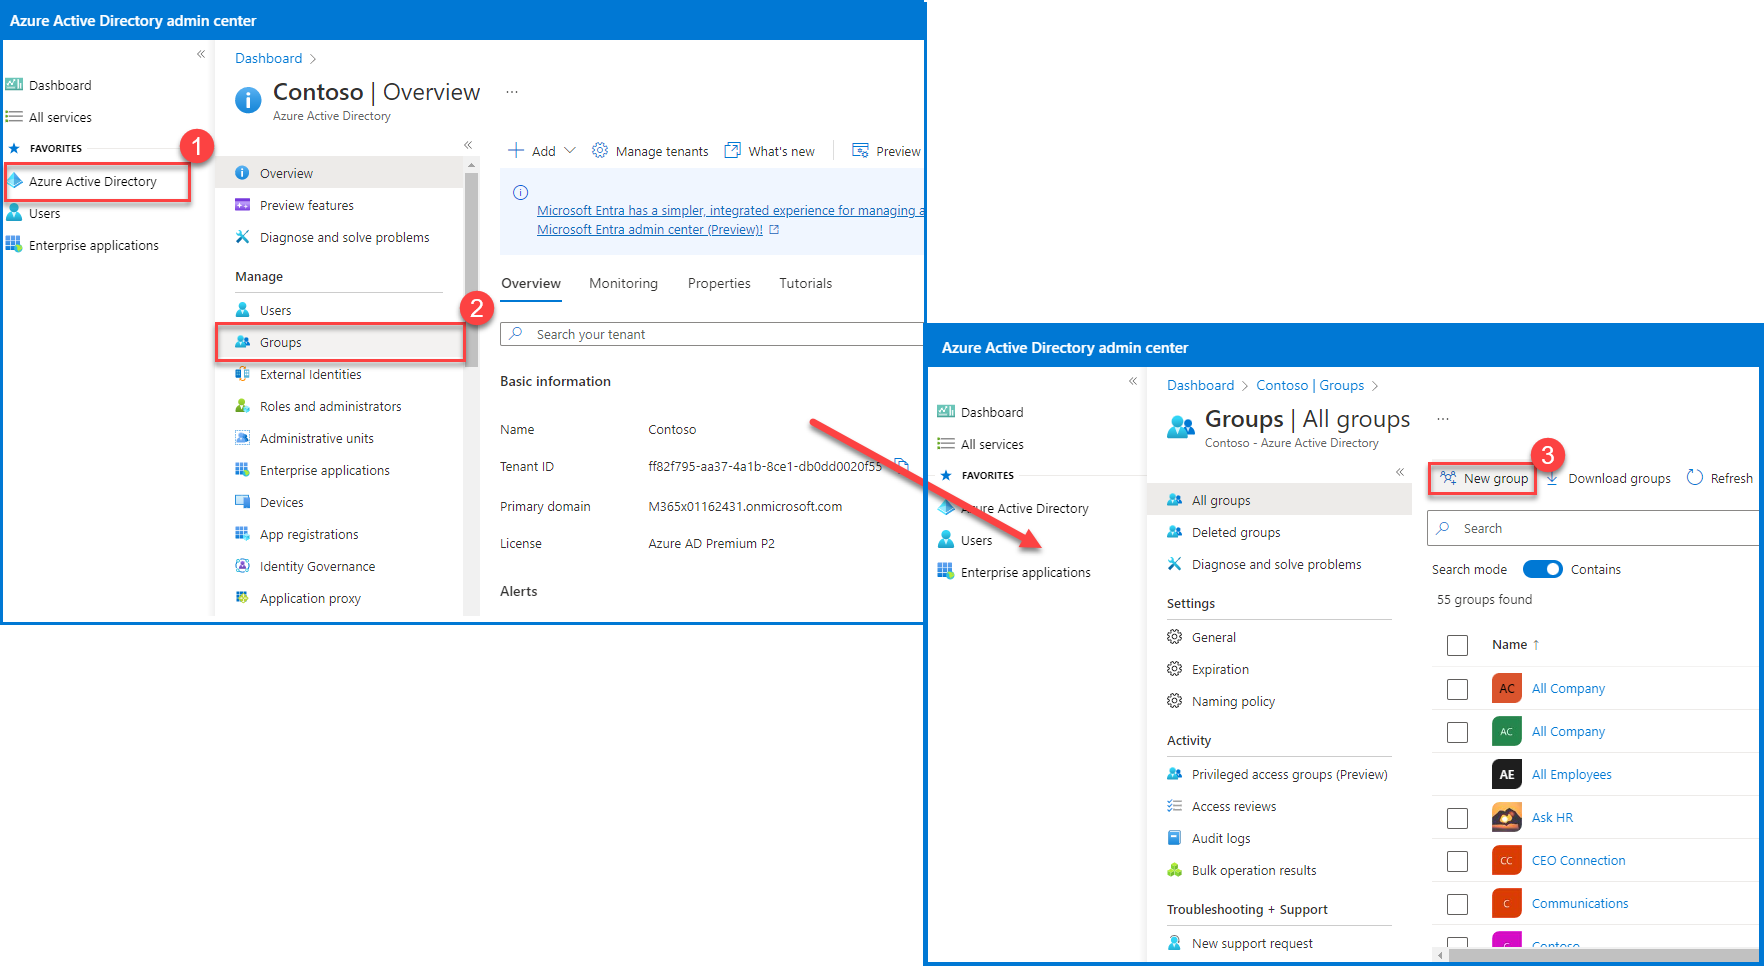Select all groups with header checkbox
The width and height of the screenshot is (1764, 966).
1457,645
